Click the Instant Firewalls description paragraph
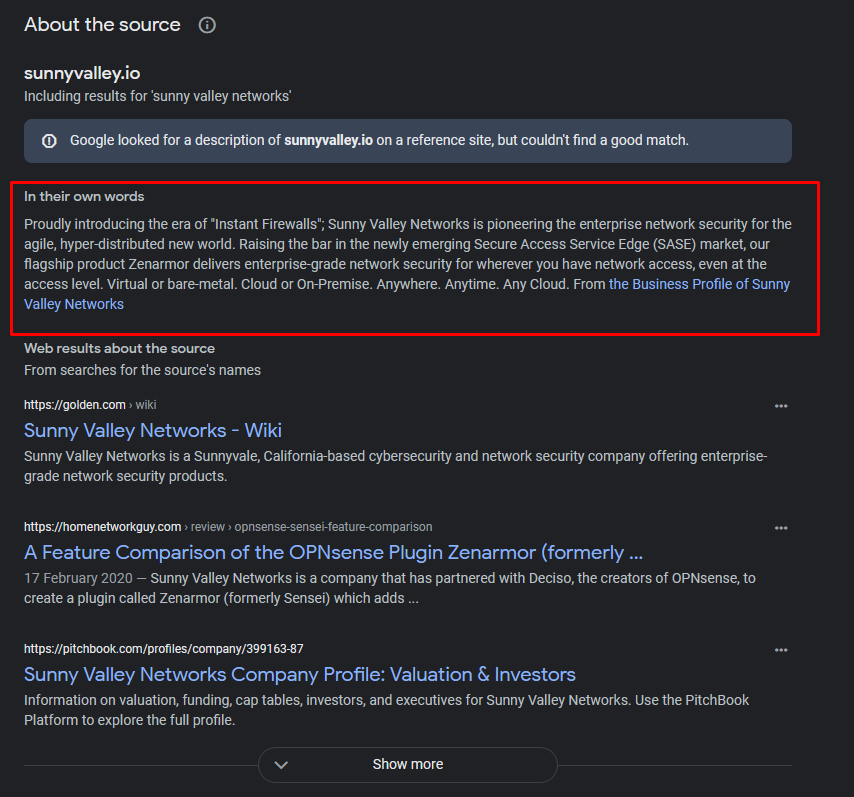The image size is (854, 797). click(x=407, y=264)
